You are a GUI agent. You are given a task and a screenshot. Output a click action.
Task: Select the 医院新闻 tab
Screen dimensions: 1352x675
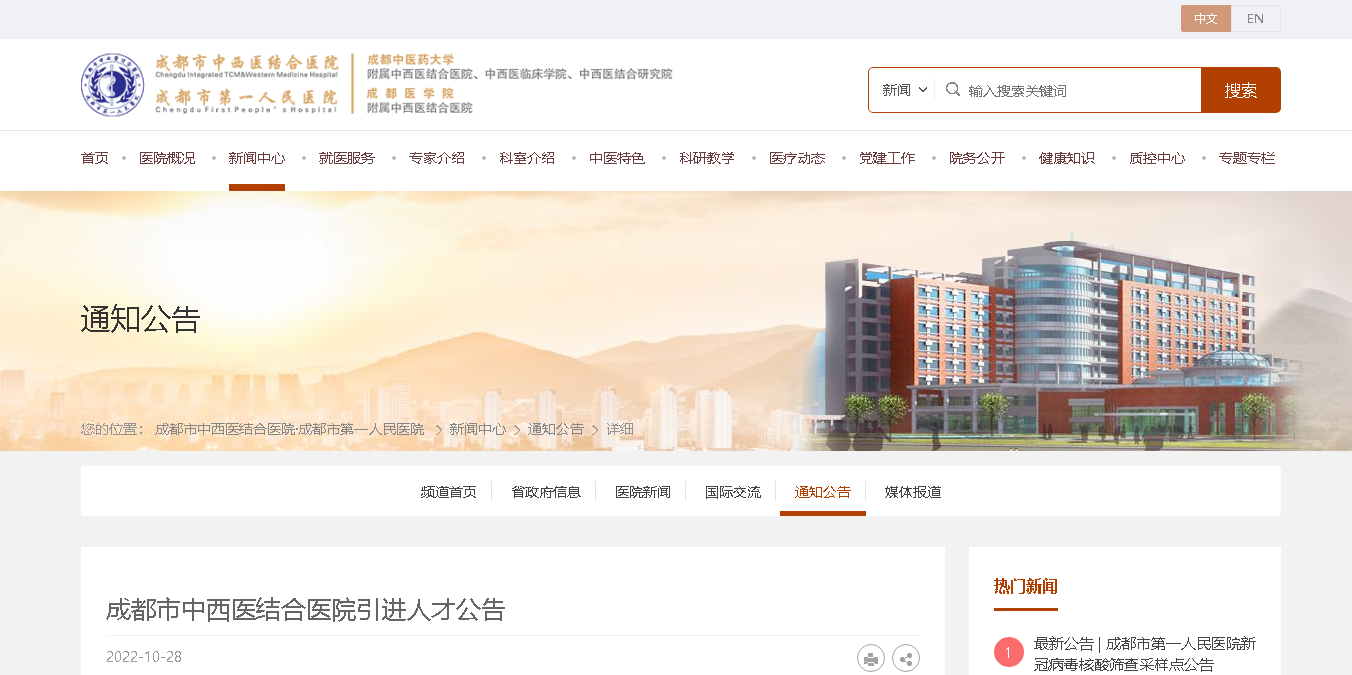point(643,492)
